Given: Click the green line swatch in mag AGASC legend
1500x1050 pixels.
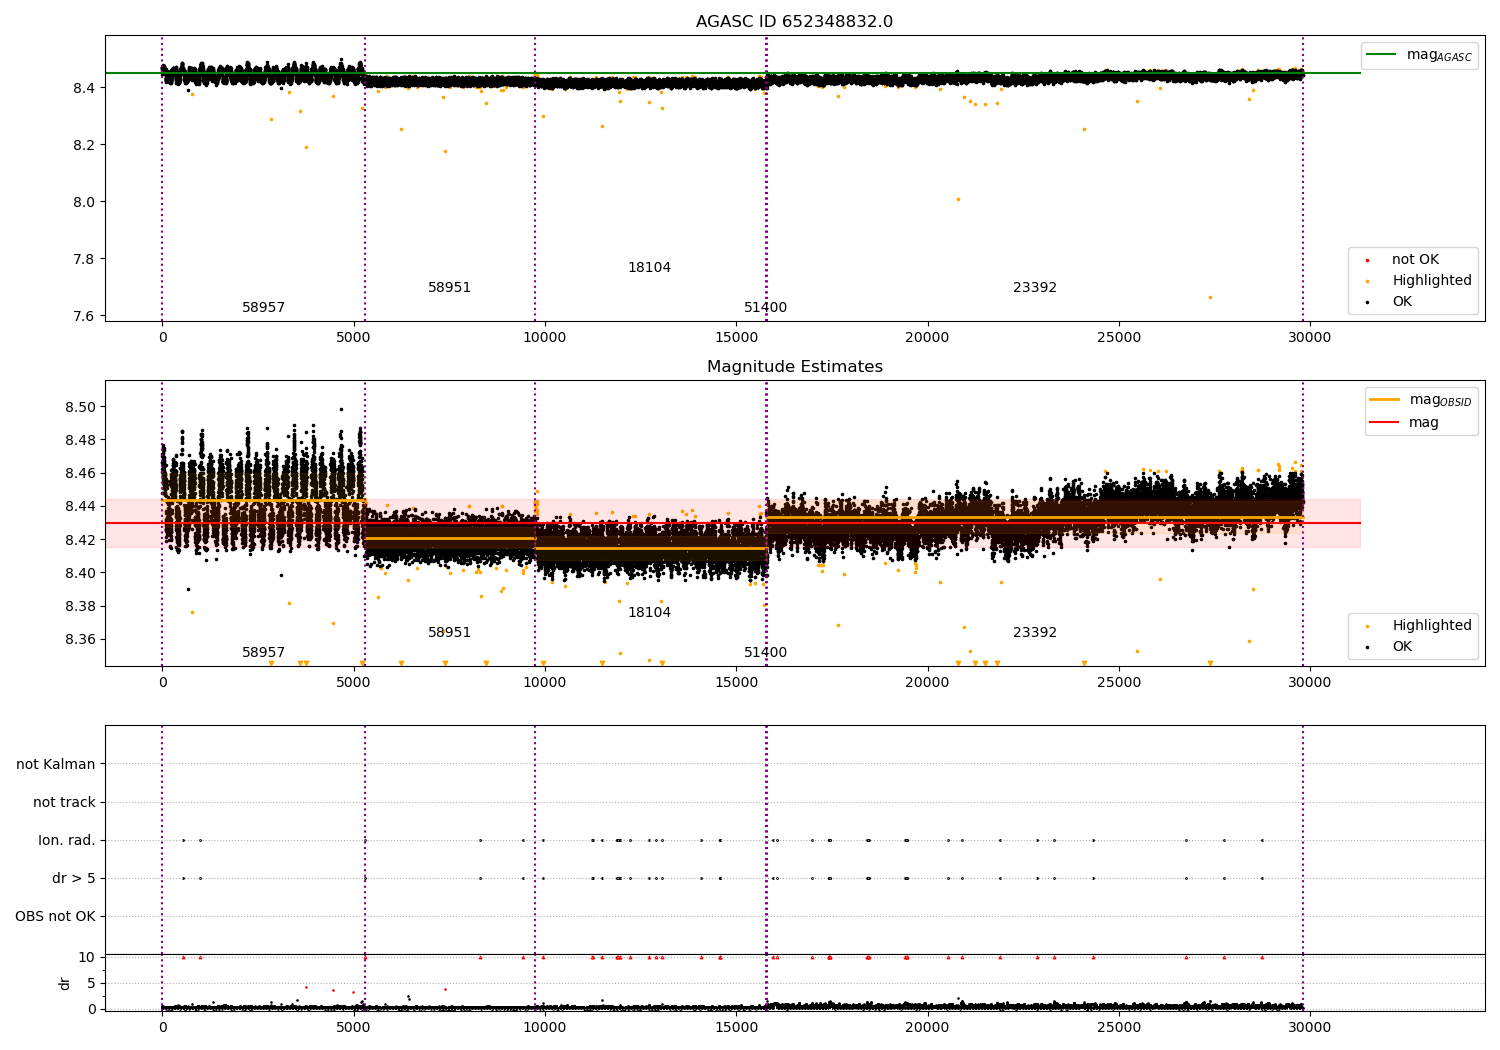Looking at the screenshot, I should click(1380, 55).
